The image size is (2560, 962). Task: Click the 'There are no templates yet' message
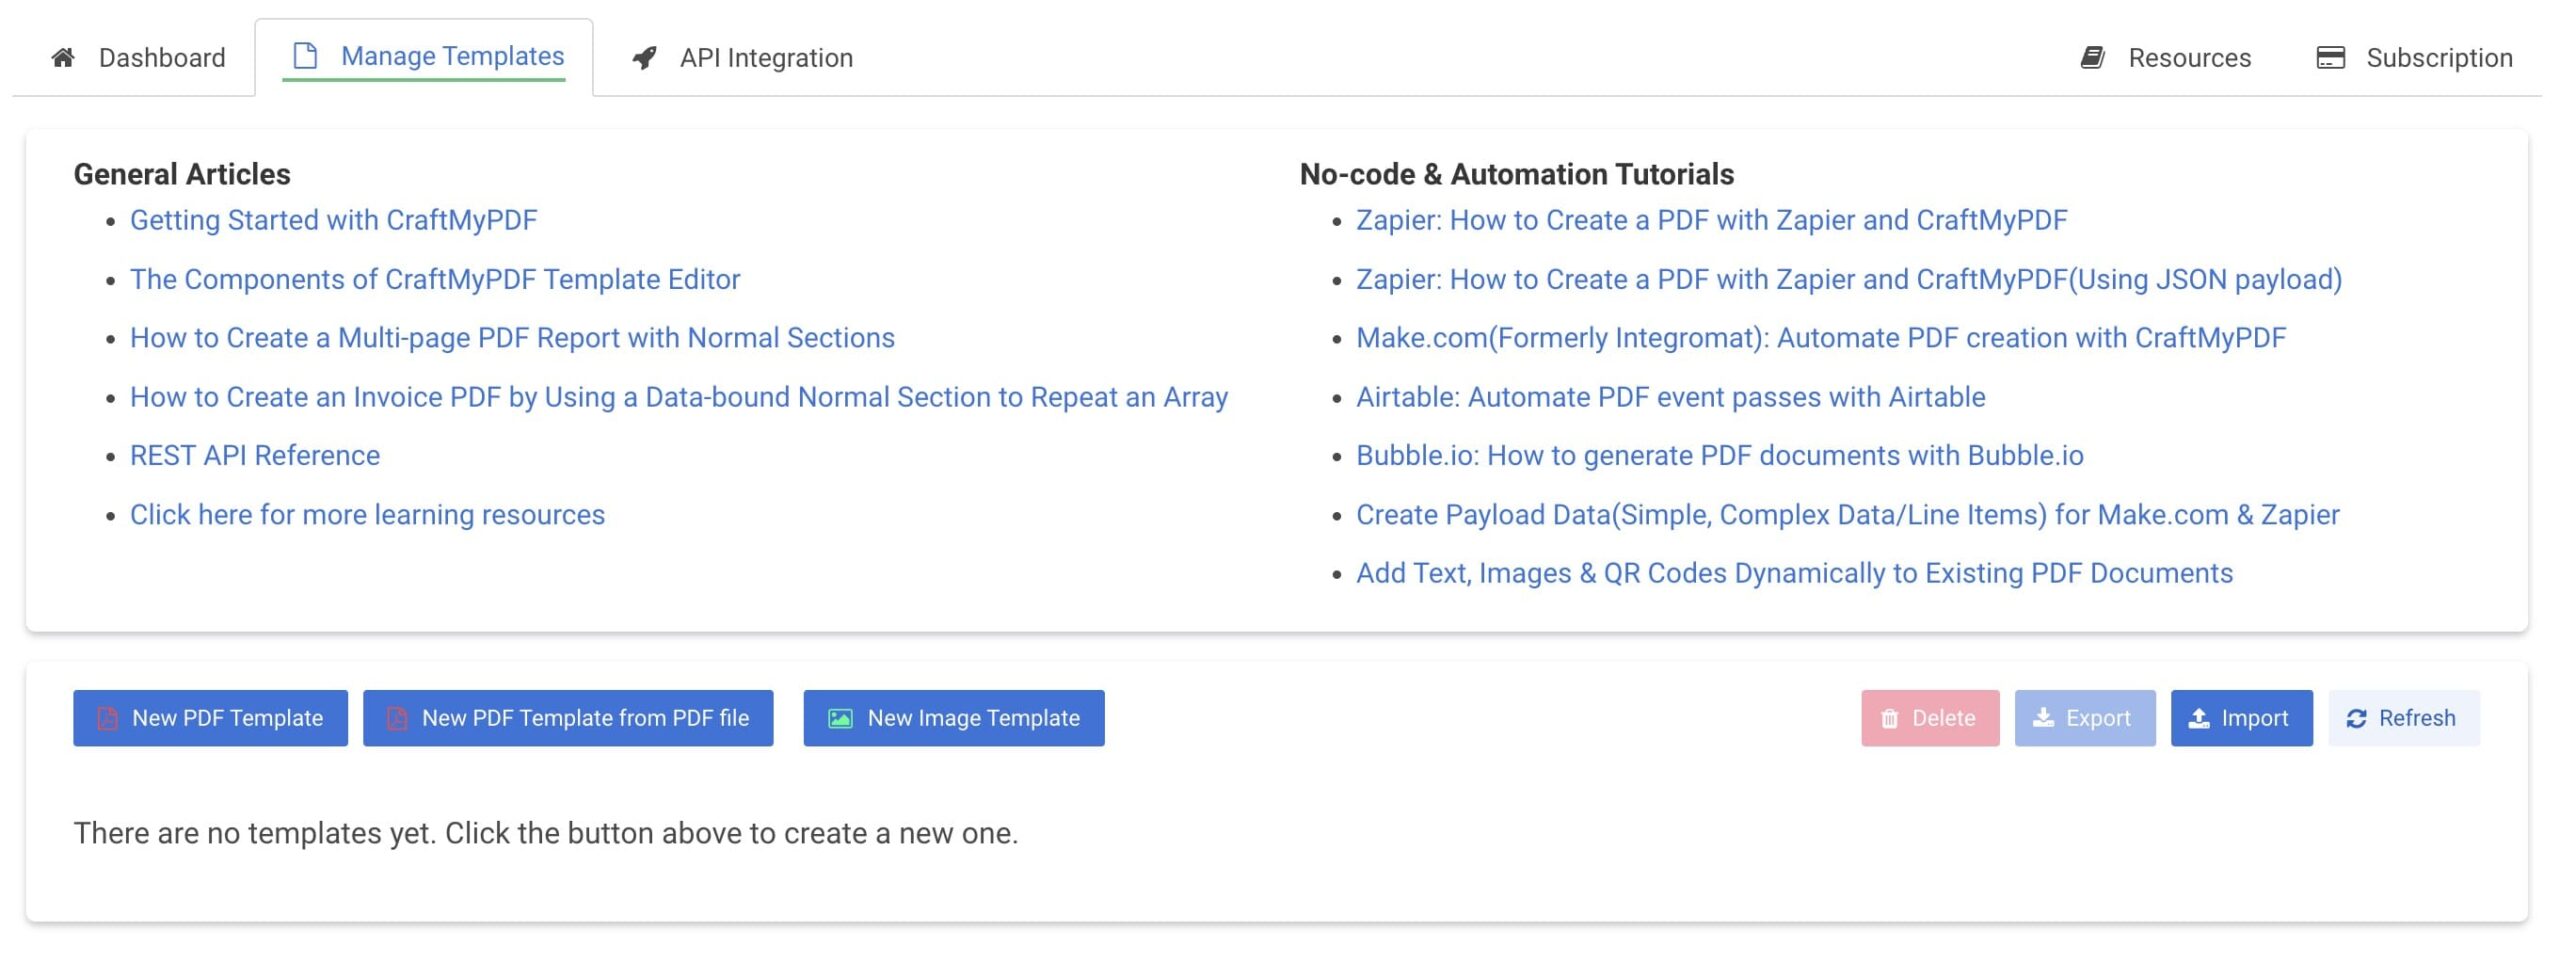(546, 833)
